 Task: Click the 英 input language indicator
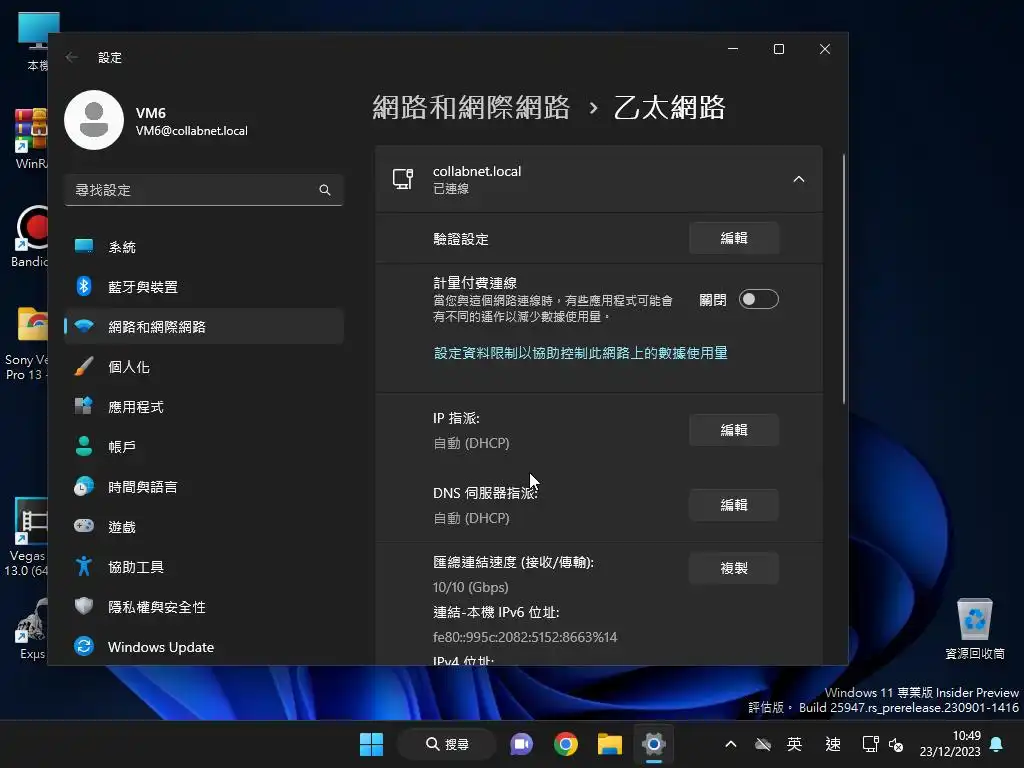point(794,744)
